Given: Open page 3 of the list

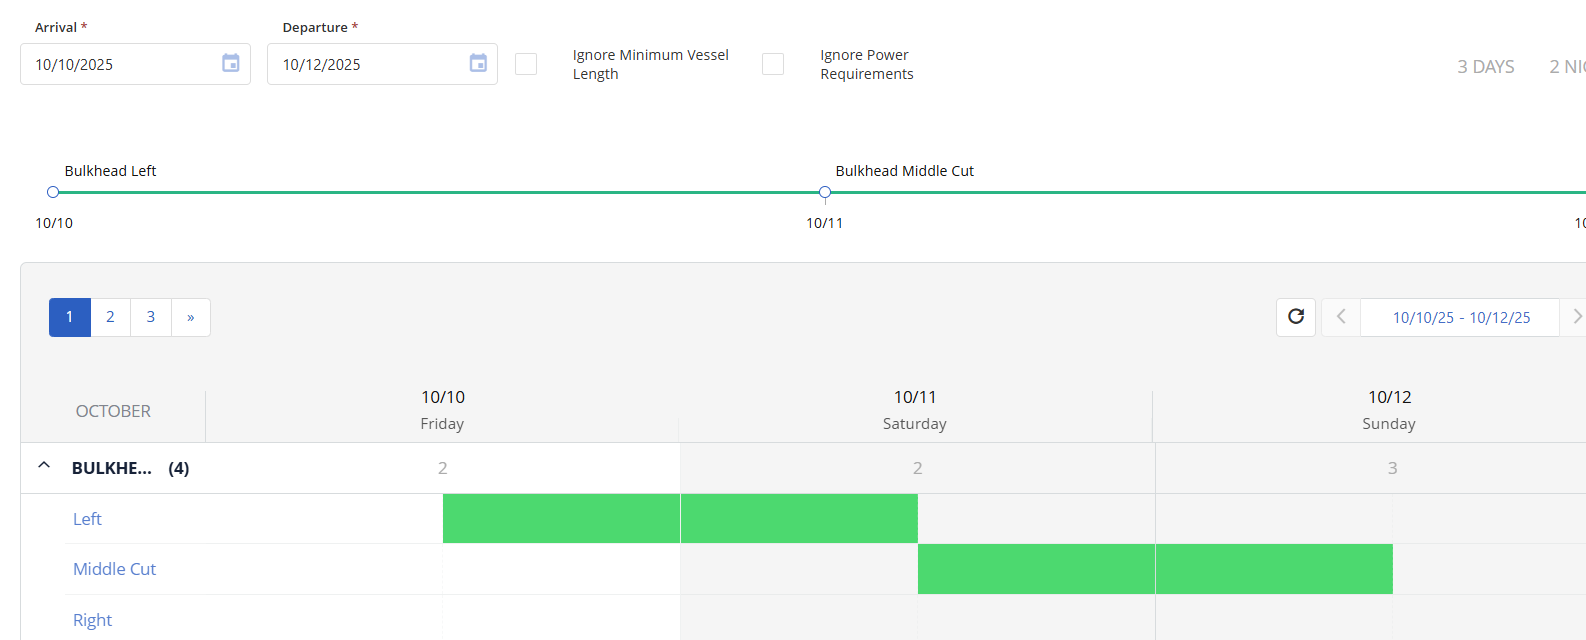Looking at the screenshot, I should [x=151, y=317].
